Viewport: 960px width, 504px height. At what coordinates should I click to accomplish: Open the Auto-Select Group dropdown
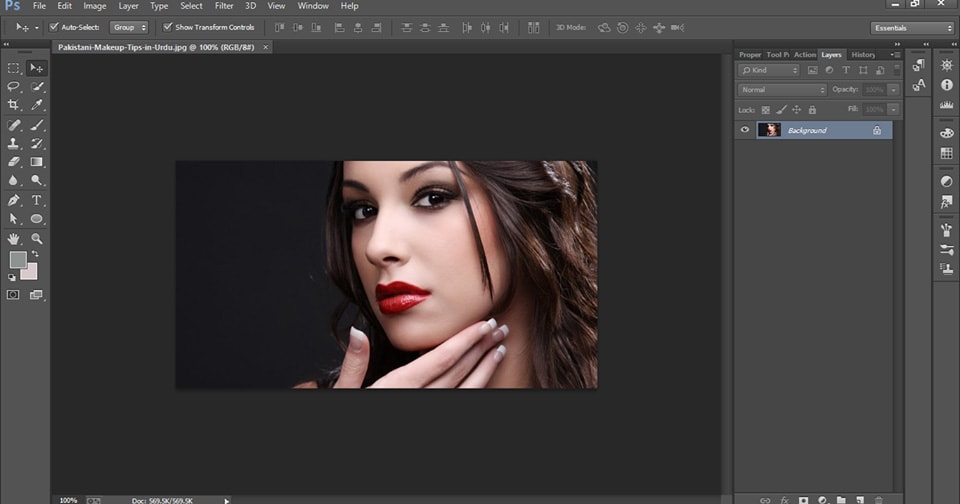[129, 27]
